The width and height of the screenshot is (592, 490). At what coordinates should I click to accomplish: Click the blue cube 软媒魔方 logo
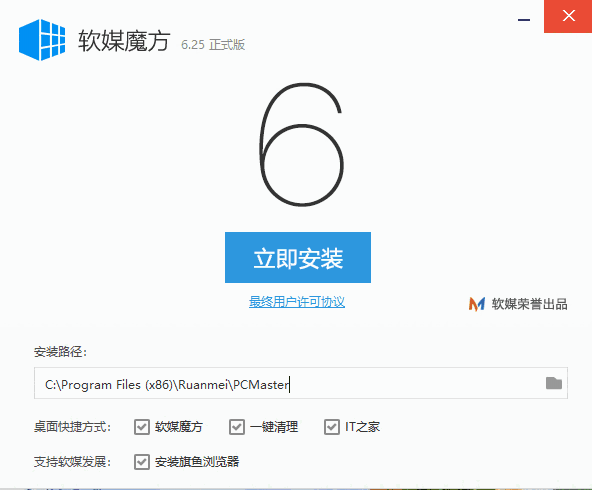[x=42, y=40]
